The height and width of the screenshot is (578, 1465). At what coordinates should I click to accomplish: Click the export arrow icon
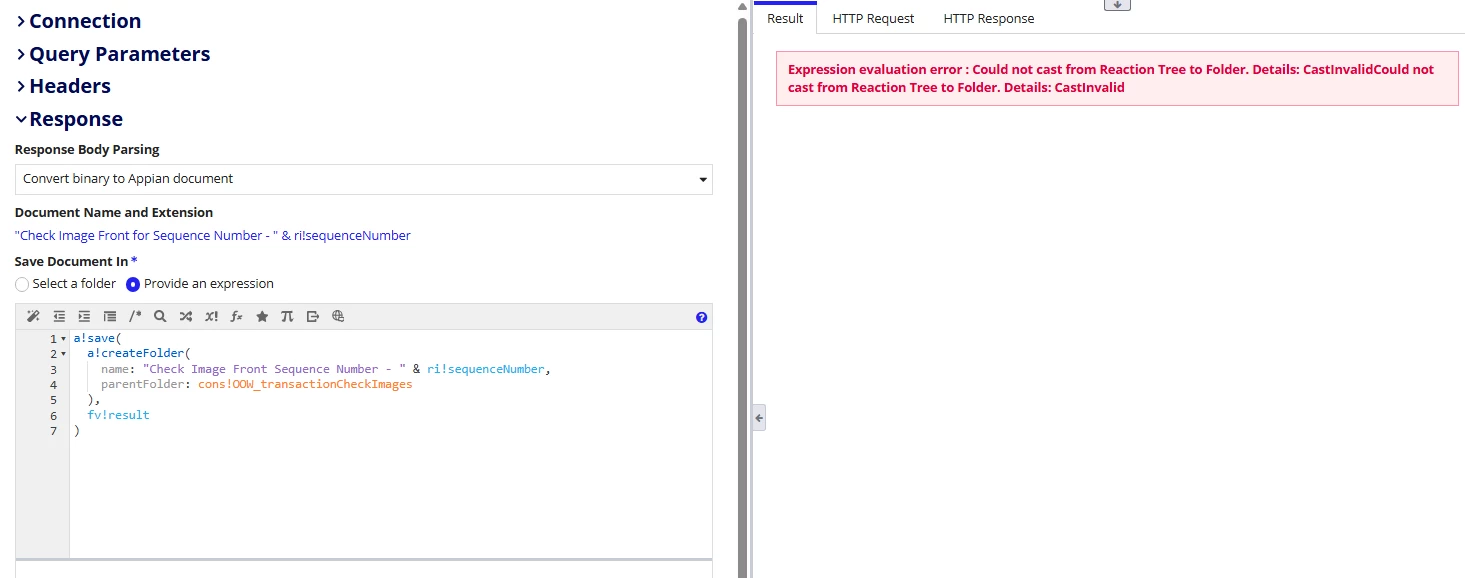click(x=313, y=316)
